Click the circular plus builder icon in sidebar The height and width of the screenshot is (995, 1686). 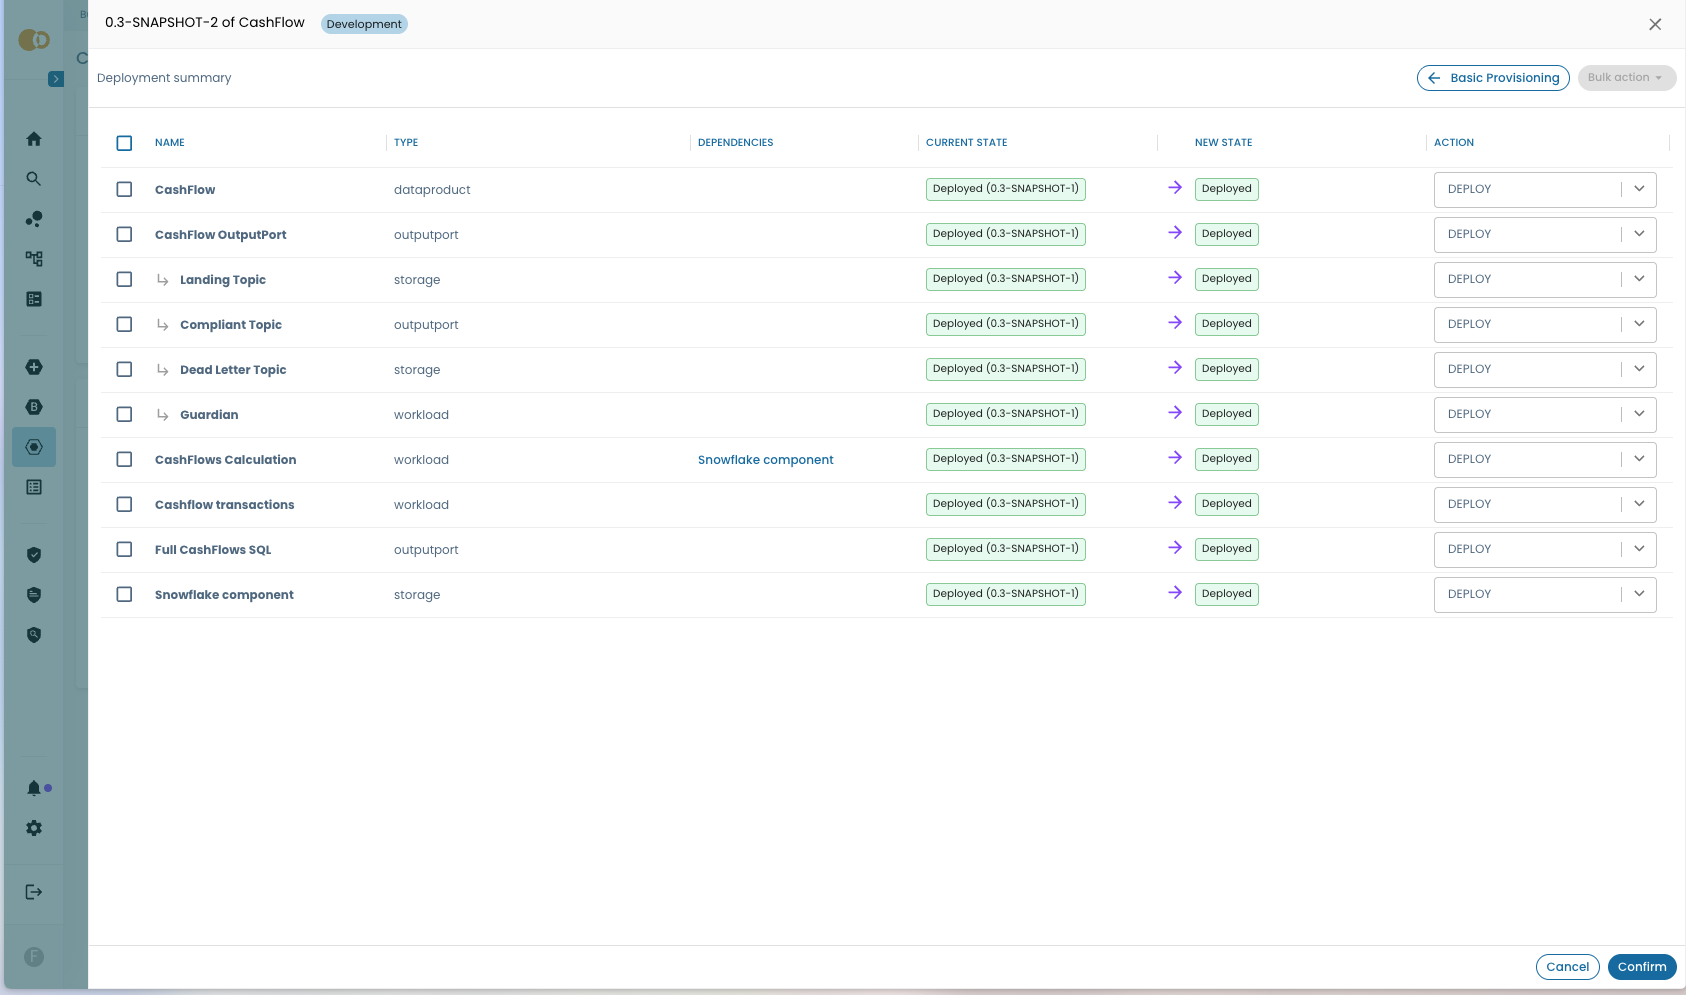pyautogui.click(x=34, y=367)
